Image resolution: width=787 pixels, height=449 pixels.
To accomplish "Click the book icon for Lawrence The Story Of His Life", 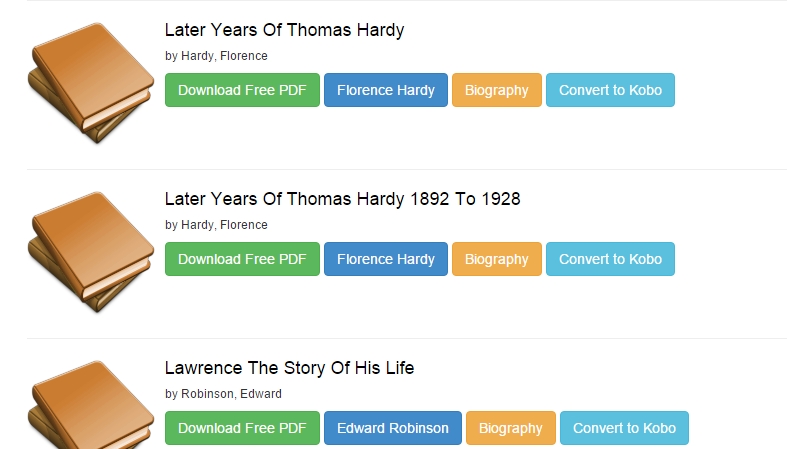I will point(89,405).
